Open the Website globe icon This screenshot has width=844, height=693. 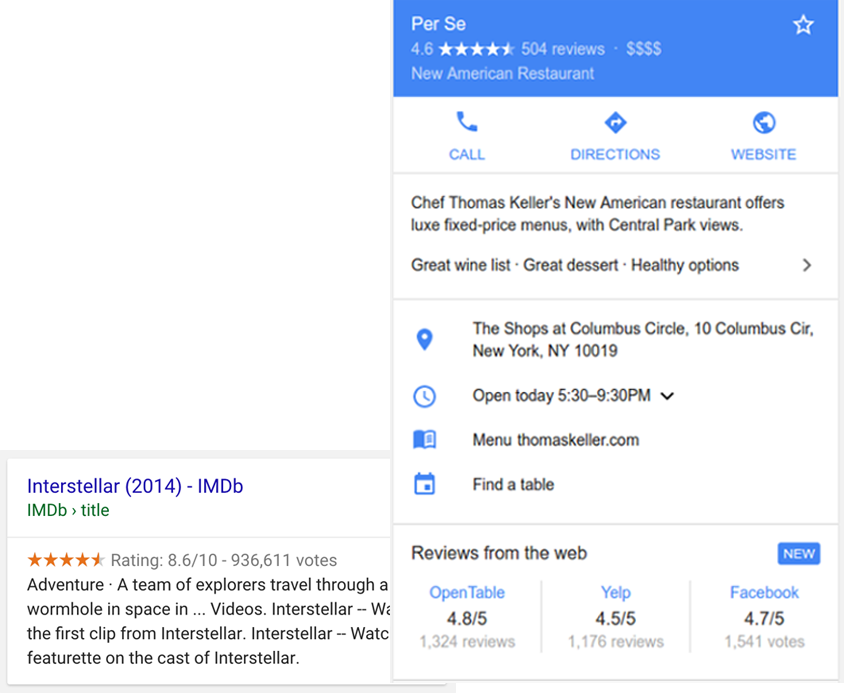763,124
